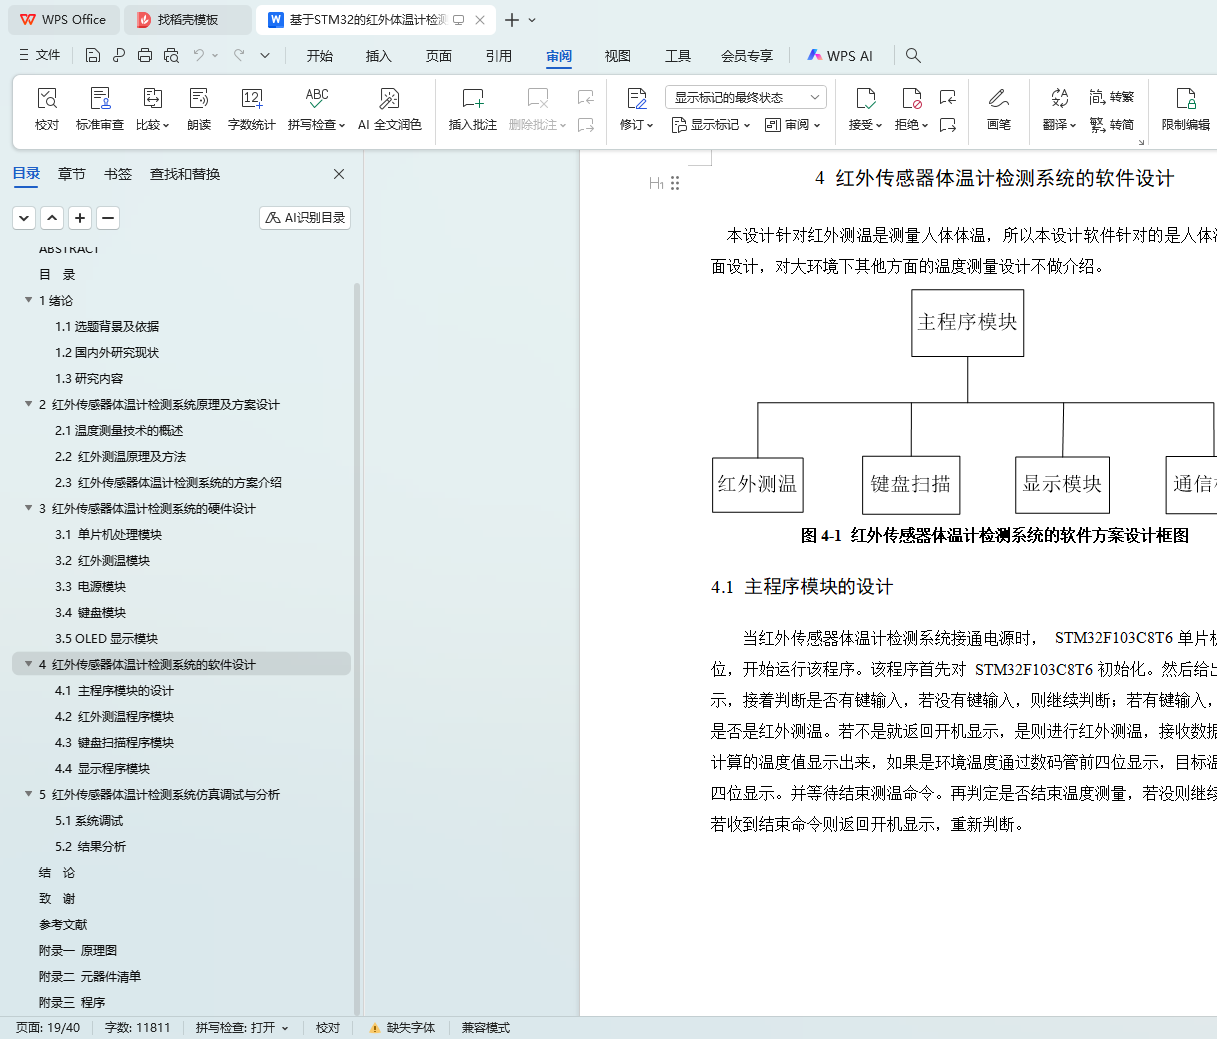Screen dimensions: 1217x1039
Task: Click 页面: 19/40 page indicator
Action: click(x=47, y=1028)
